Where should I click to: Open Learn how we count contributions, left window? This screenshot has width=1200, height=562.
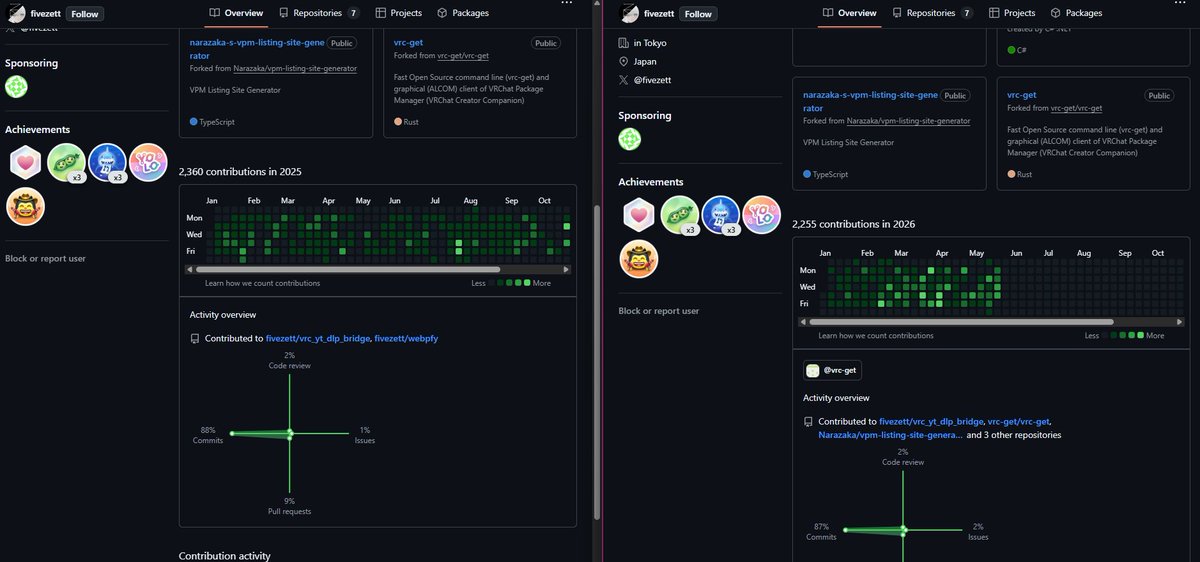(262, 283)
